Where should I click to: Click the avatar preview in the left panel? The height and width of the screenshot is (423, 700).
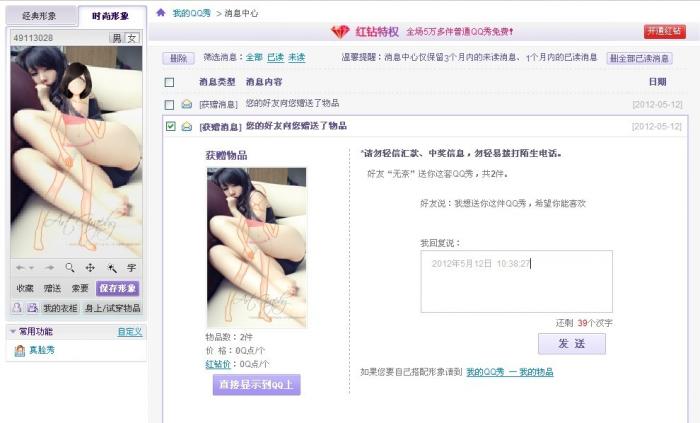coord(76,152)
